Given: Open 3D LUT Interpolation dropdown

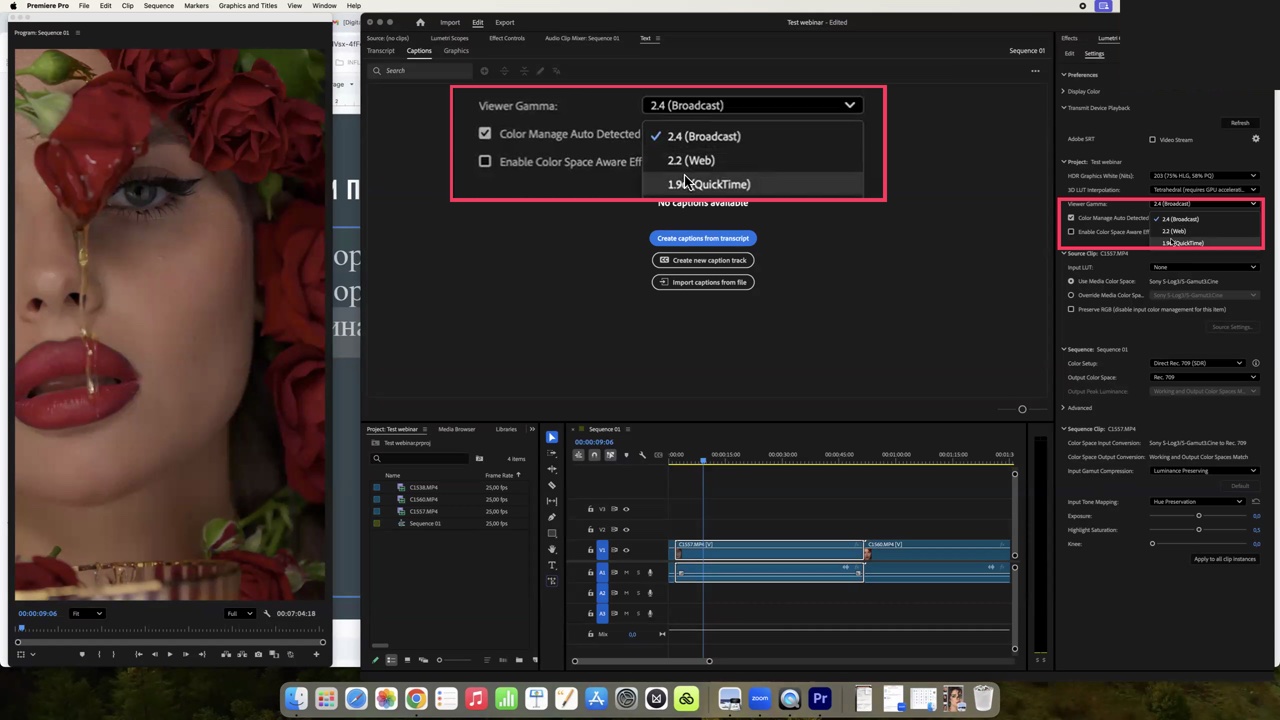Looking at the screenshot, I should pos(1205,190).
